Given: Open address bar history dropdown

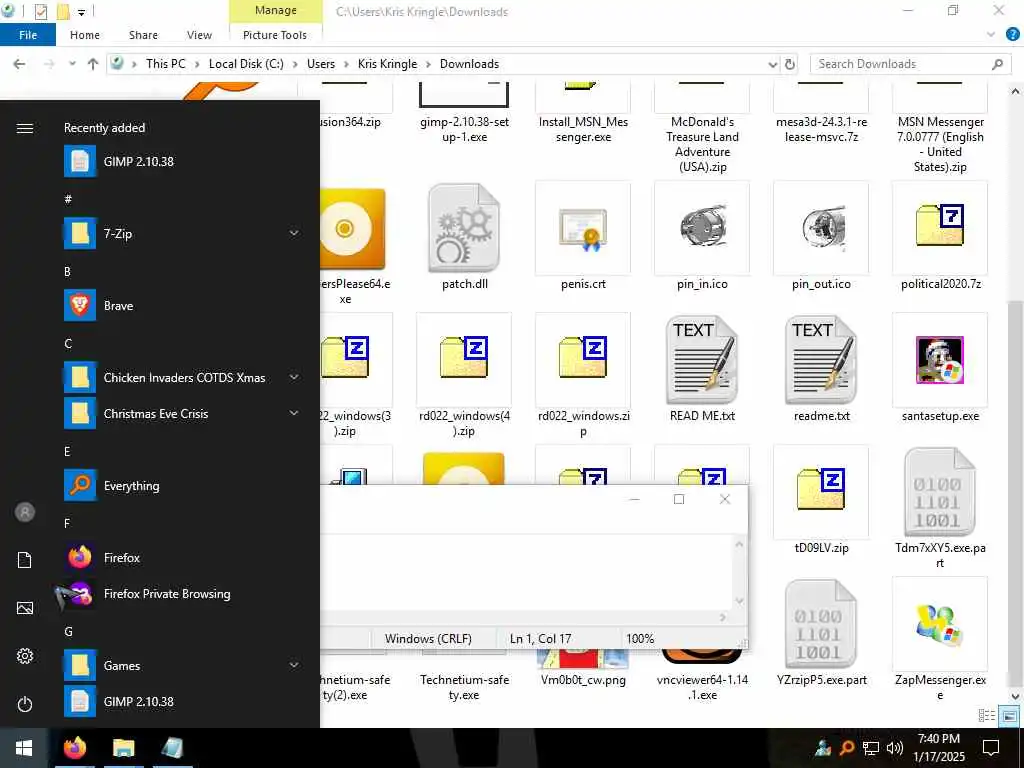Looking at the screenshot, I should click(x=773, y=64).
